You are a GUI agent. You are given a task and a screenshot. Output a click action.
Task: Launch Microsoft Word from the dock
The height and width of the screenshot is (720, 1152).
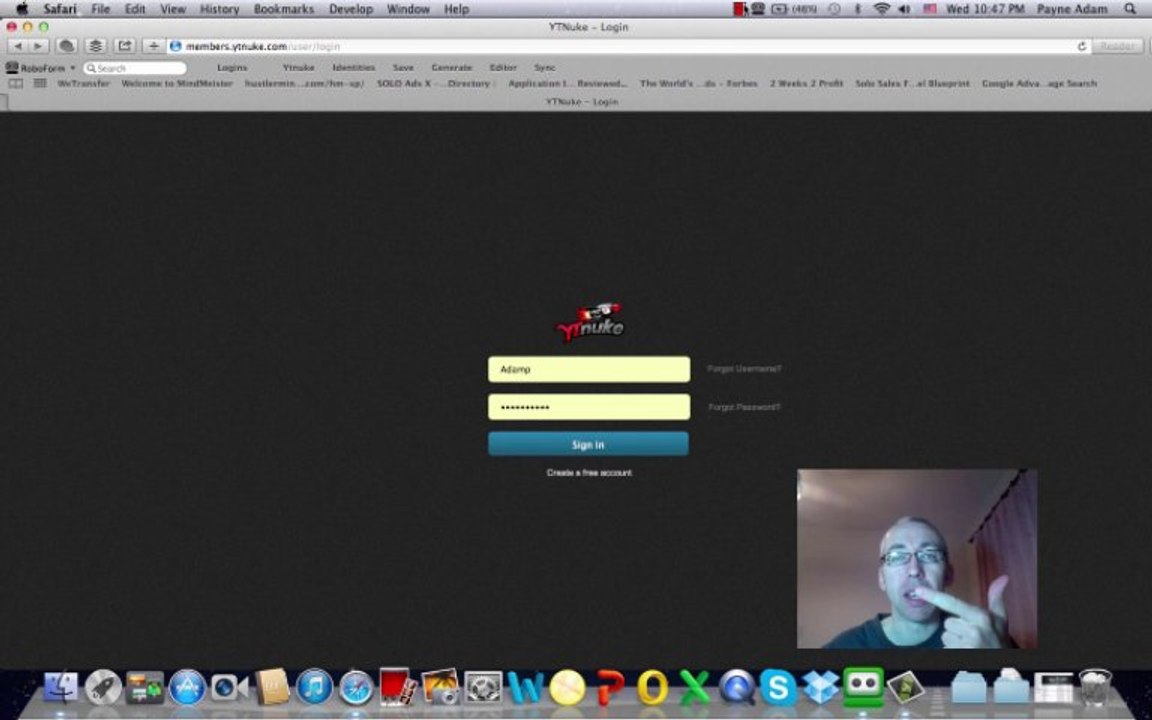pyautogui.click(x=525, y=688)
